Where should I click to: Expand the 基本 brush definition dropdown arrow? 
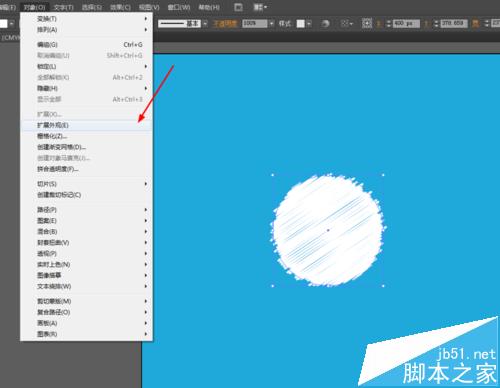click(x=205, y=24)
